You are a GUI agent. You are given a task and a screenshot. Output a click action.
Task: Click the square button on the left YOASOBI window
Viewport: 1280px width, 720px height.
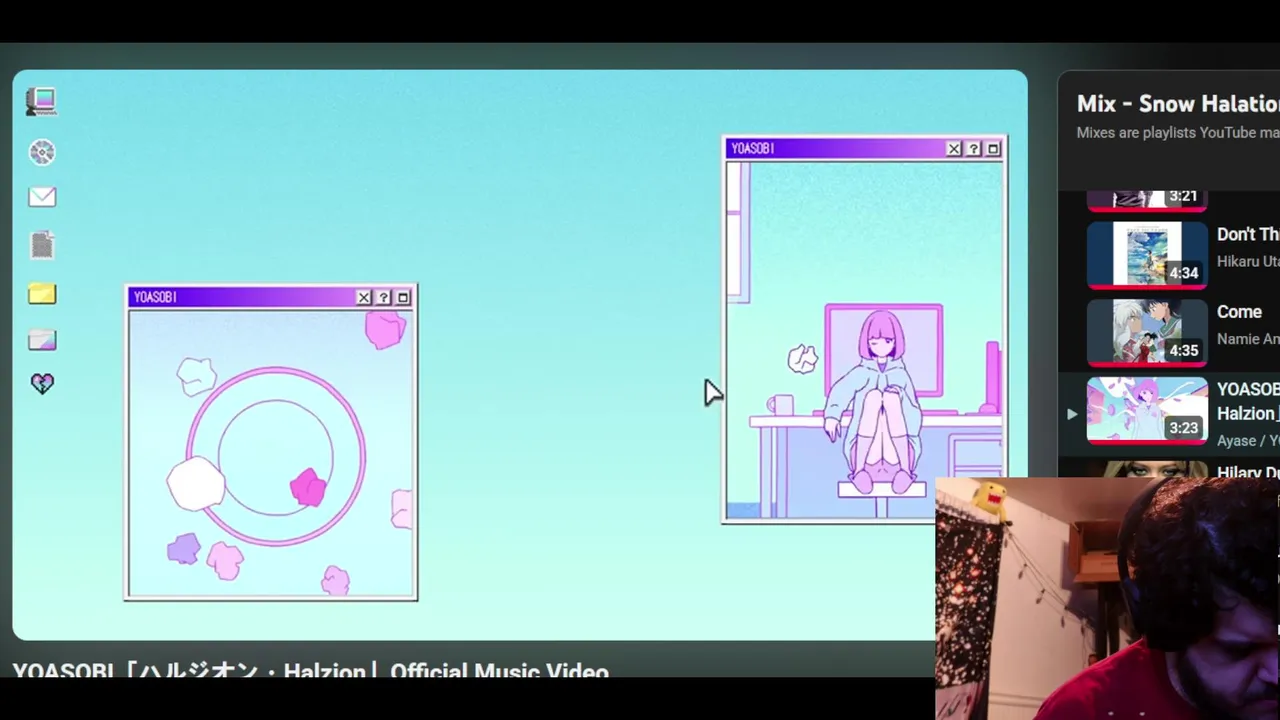(403, 297)
